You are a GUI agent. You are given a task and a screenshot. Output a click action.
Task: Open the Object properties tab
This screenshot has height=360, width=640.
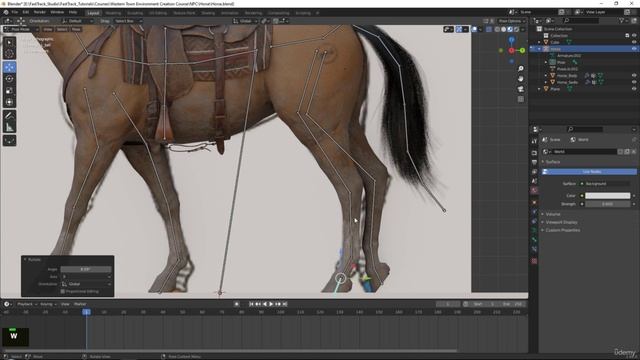point(534,202)
